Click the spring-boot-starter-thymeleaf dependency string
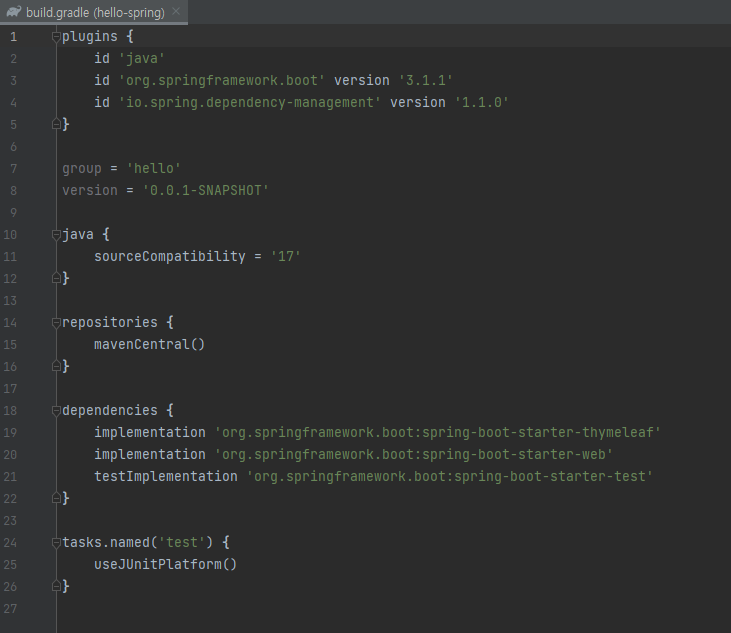731x633 pixels. (438, 433)
